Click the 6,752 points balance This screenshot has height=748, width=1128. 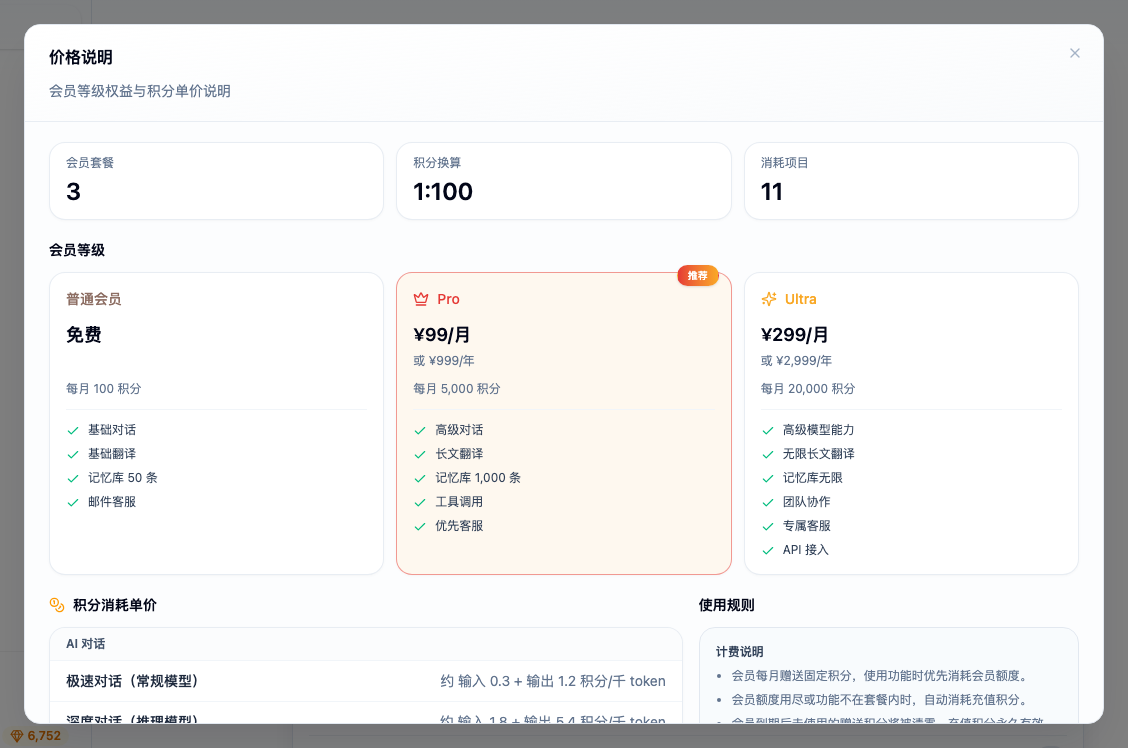tap(44, 736)
